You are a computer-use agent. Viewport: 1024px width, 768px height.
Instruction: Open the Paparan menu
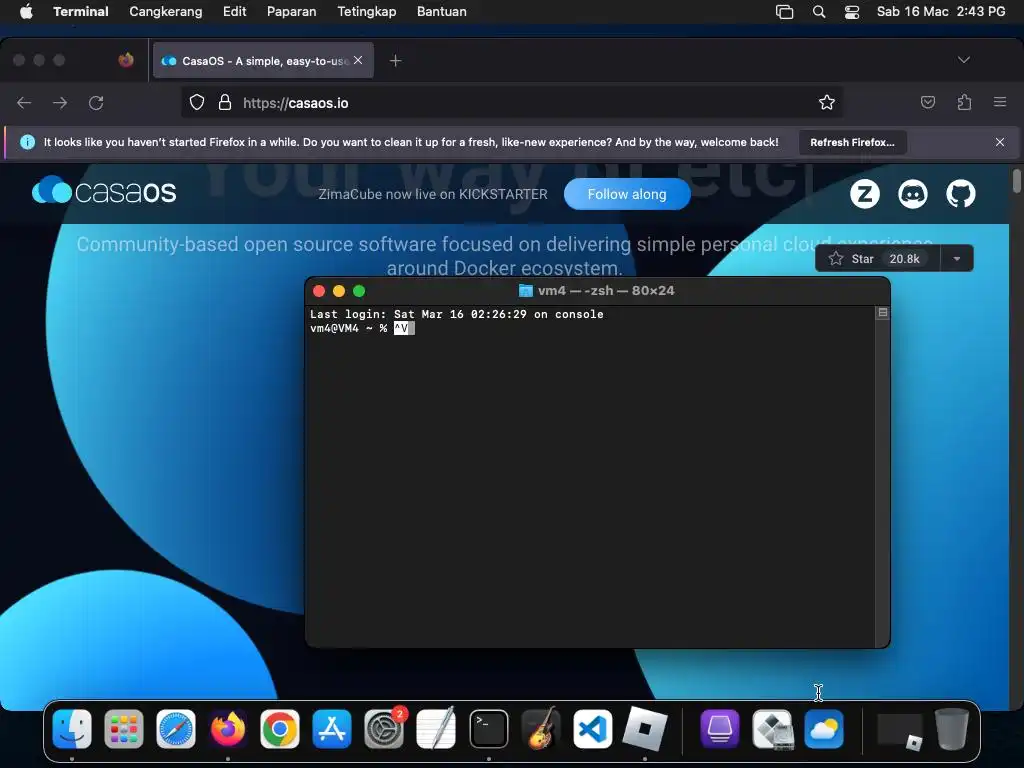[x=291, y=11]
